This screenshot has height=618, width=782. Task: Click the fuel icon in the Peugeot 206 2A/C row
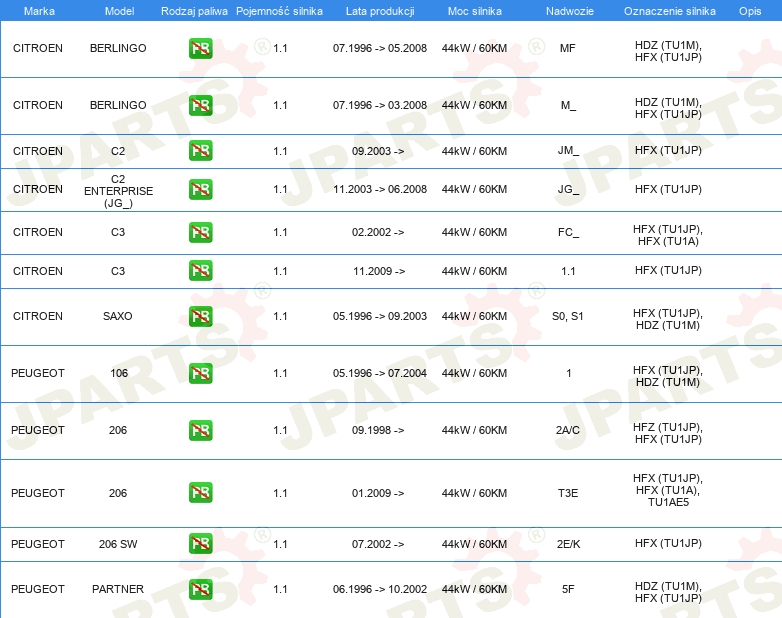coord(200,430)
